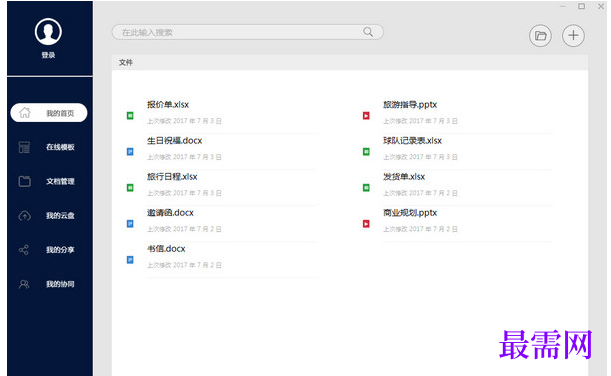Viewport: 611px width, 376px height.
Task: Click the modified date under 报价单.xlsx
Action: click(184, 121)
